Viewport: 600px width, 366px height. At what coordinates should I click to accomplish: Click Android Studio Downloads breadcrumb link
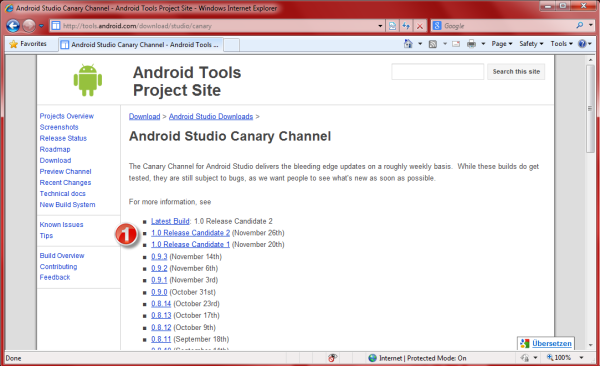tap(211, 116)
